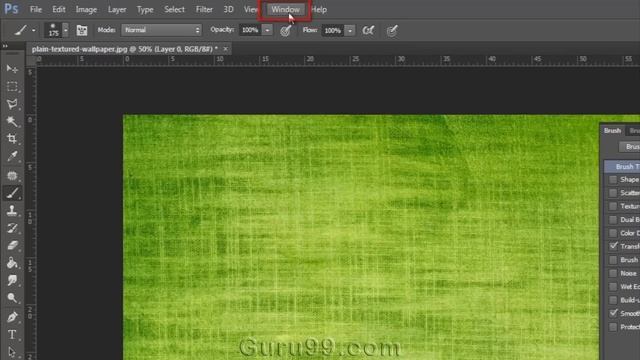
Task: Disable the Smoothing checkbox
Action: pos(613,313)
